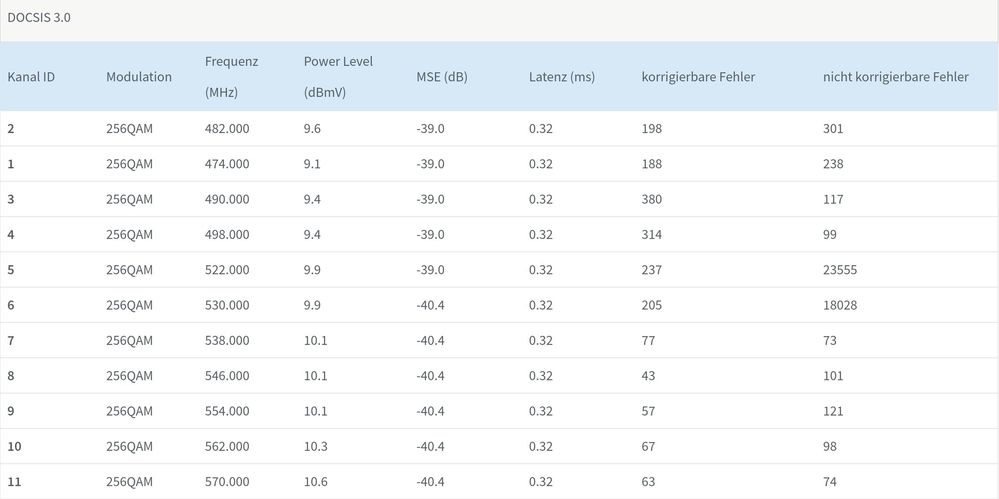Click the nicht korrigierbare Fehler header
The image size is (999, 499).
click(x=895, y=77)
